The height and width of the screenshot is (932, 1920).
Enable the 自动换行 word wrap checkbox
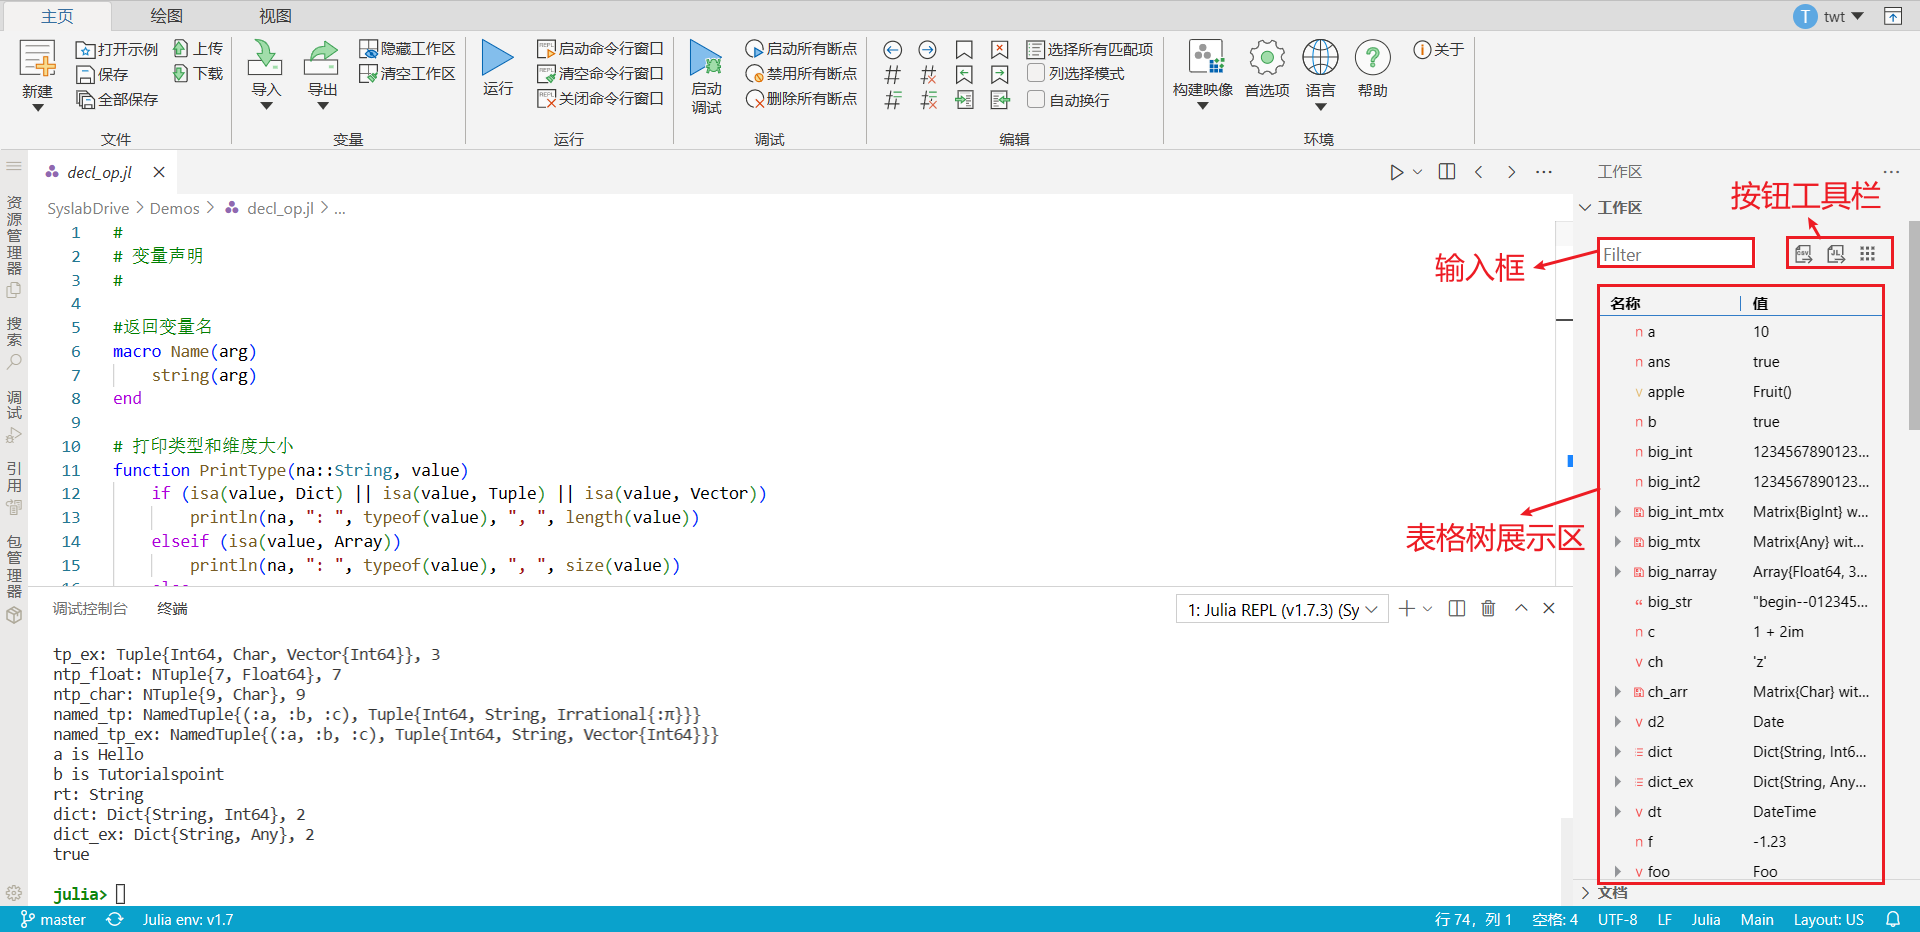[1036, 99]
